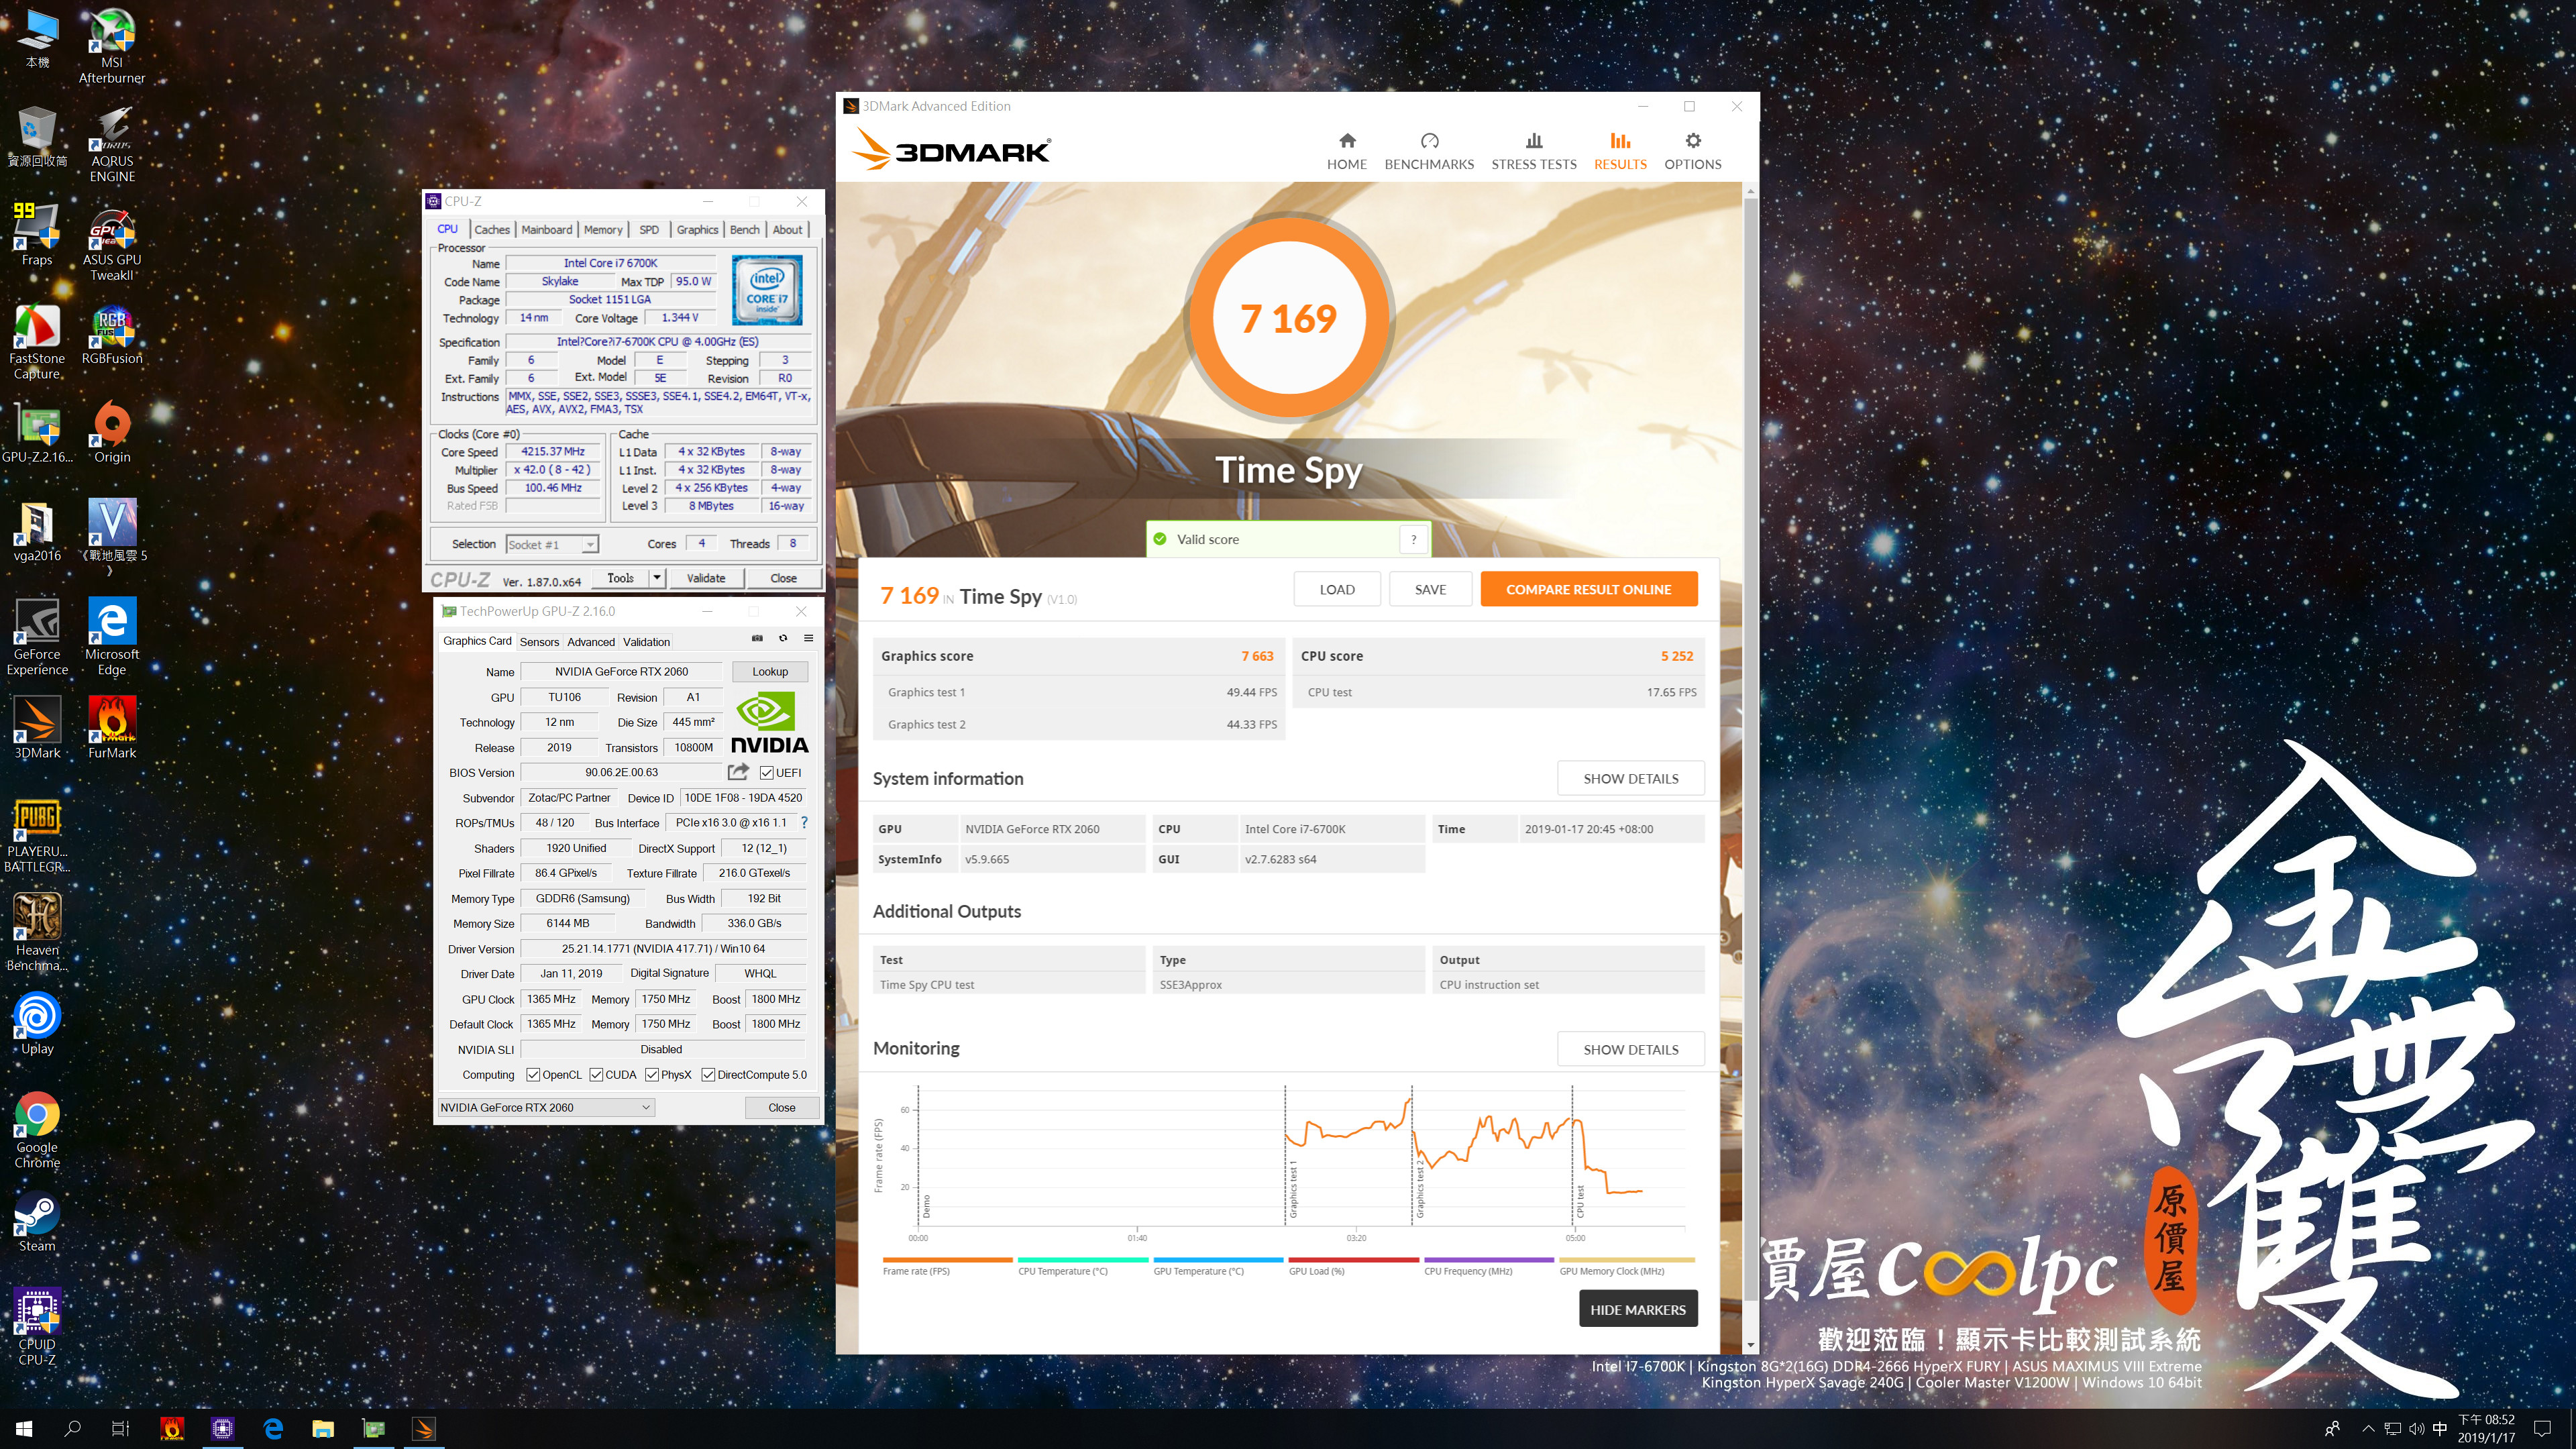
Task: Open the Steam desktop icon
Action: [x=37, y=1220]
